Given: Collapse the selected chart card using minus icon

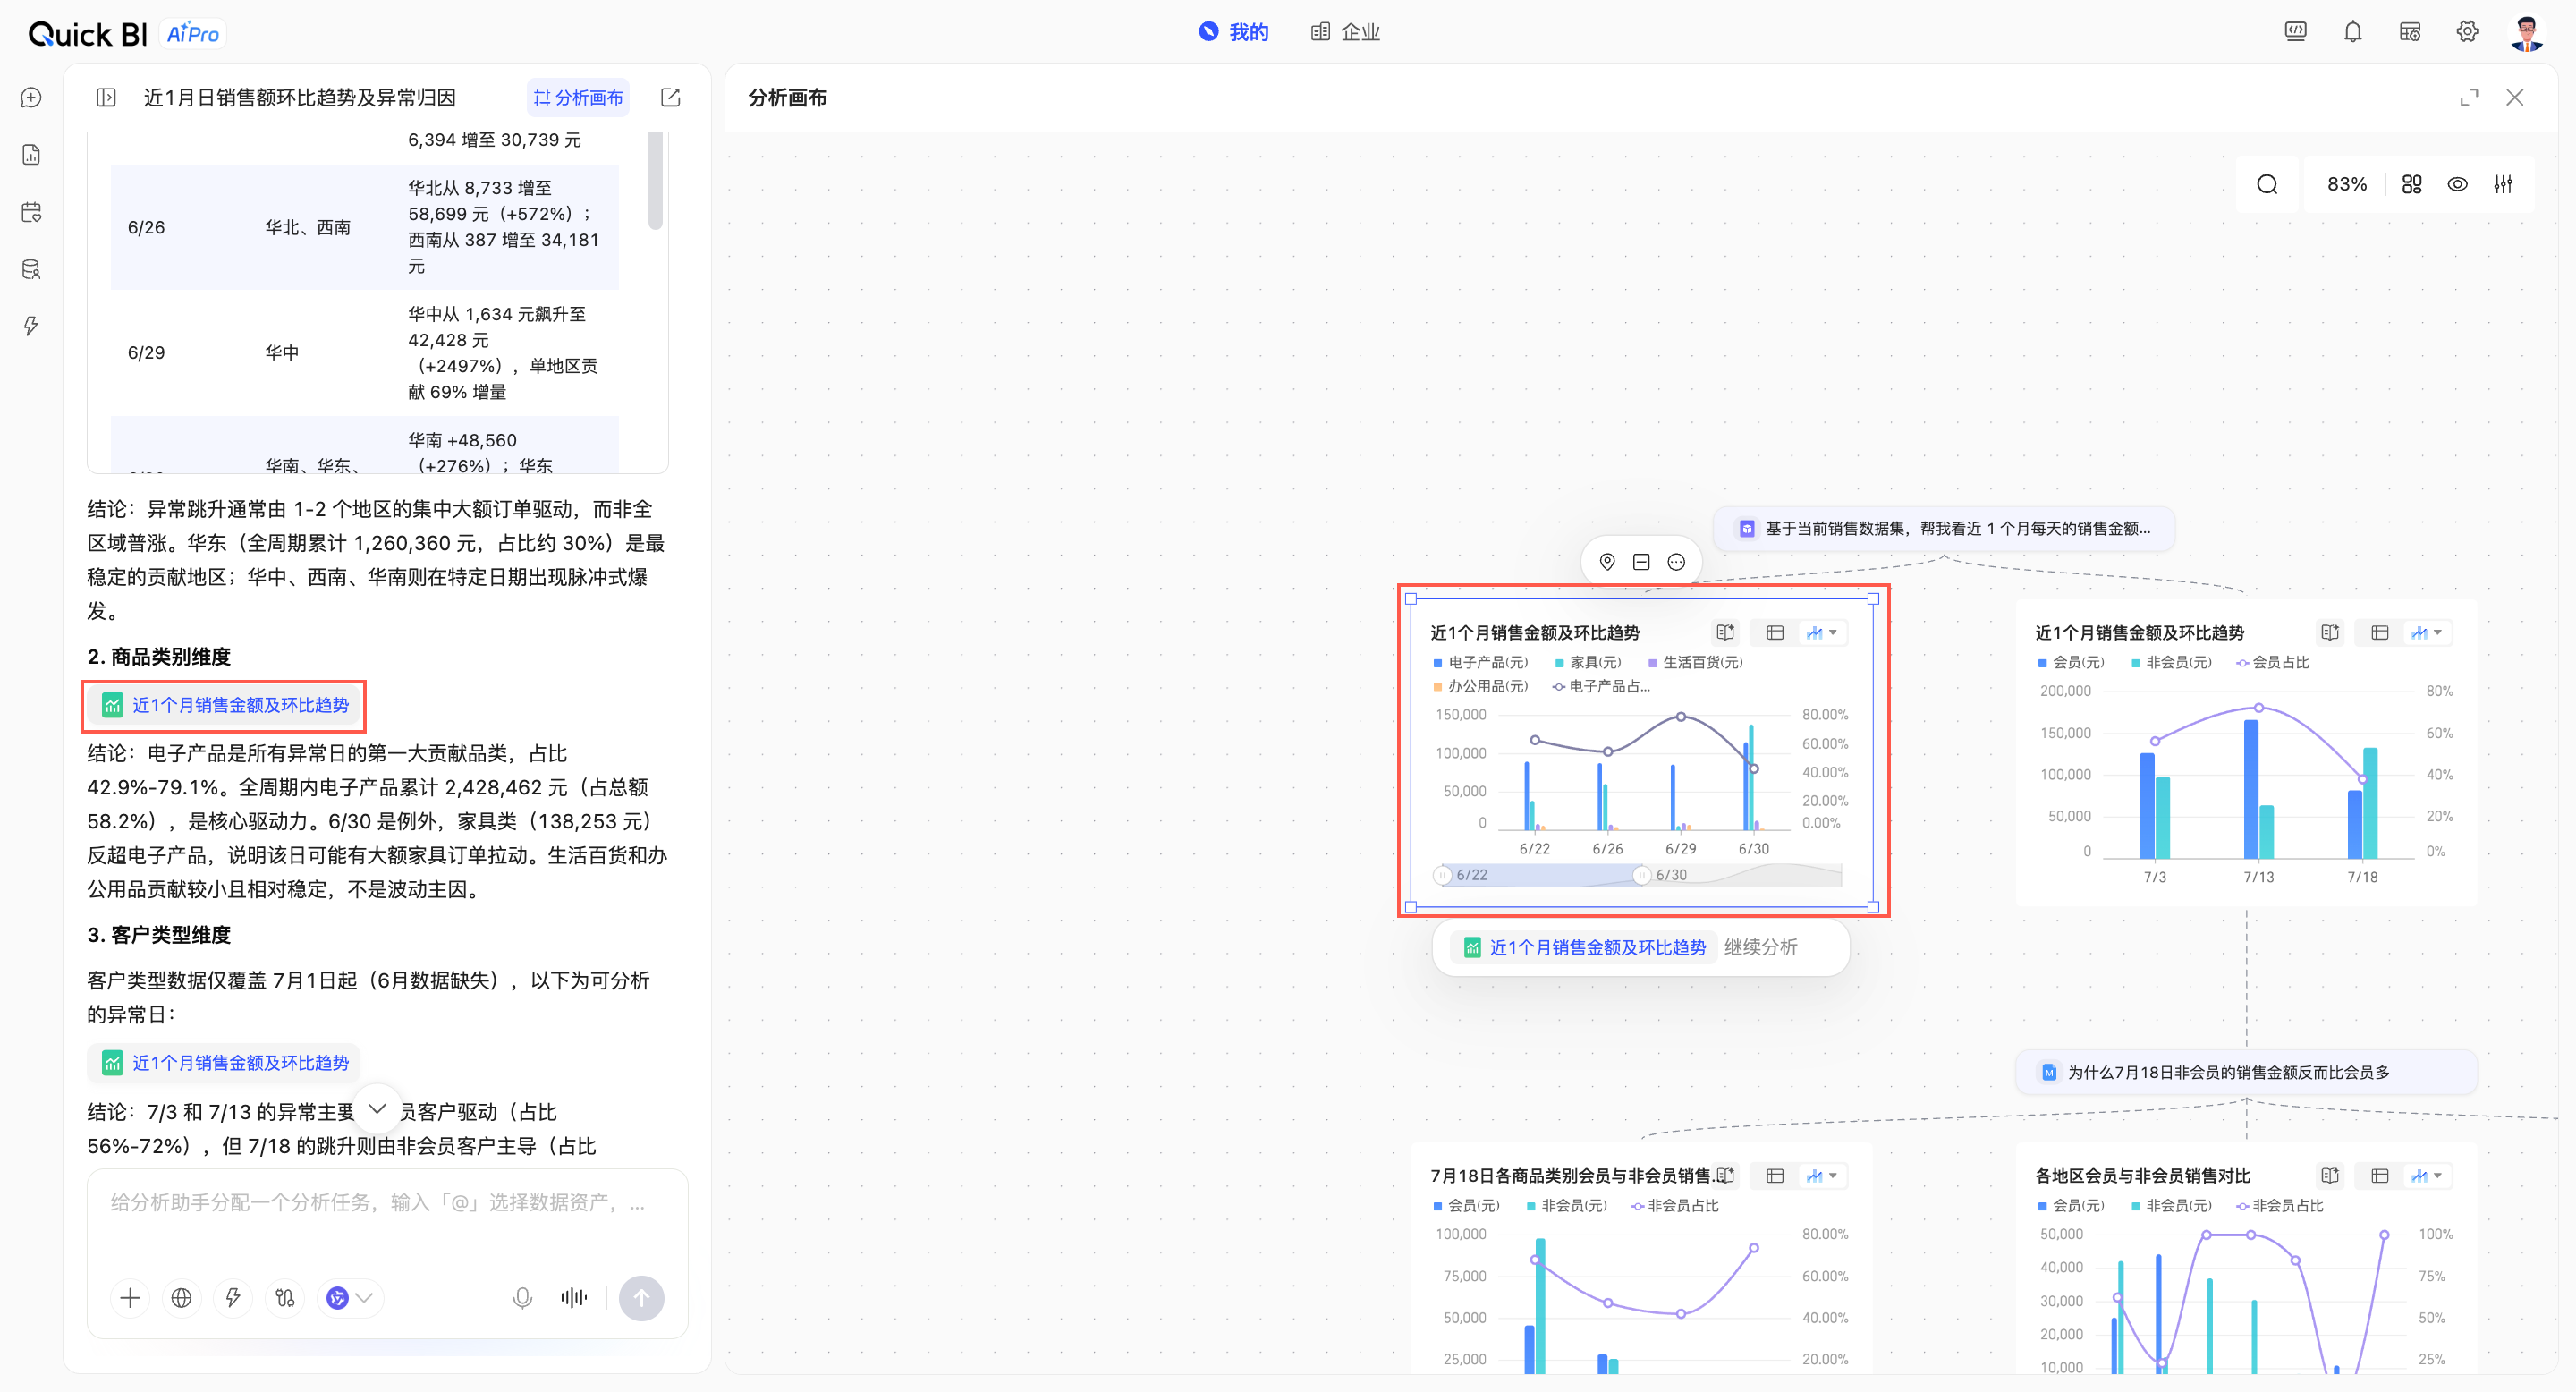Looking at the screenshot, I should coord(1641,562).
